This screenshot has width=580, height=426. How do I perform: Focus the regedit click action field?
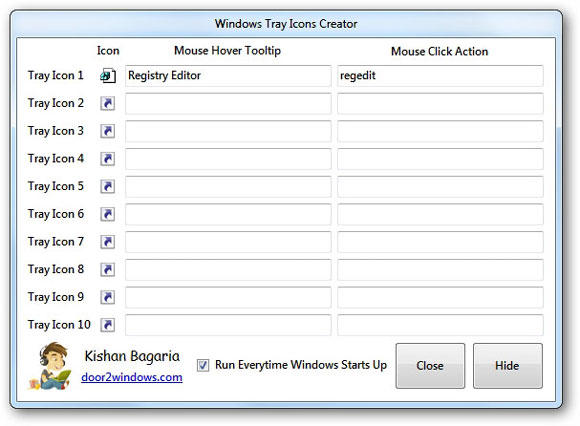[440, 76]
